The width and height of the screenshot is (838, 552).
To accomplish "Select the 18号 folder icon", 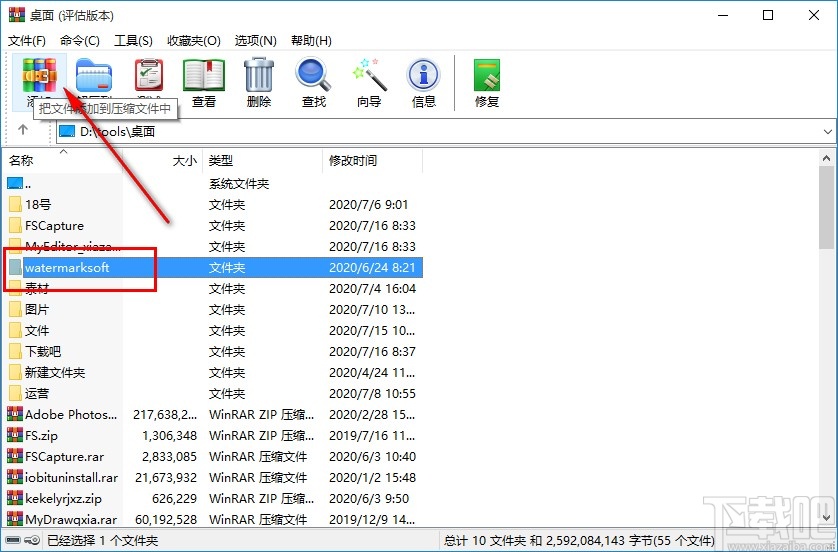I will click(15, 205).
